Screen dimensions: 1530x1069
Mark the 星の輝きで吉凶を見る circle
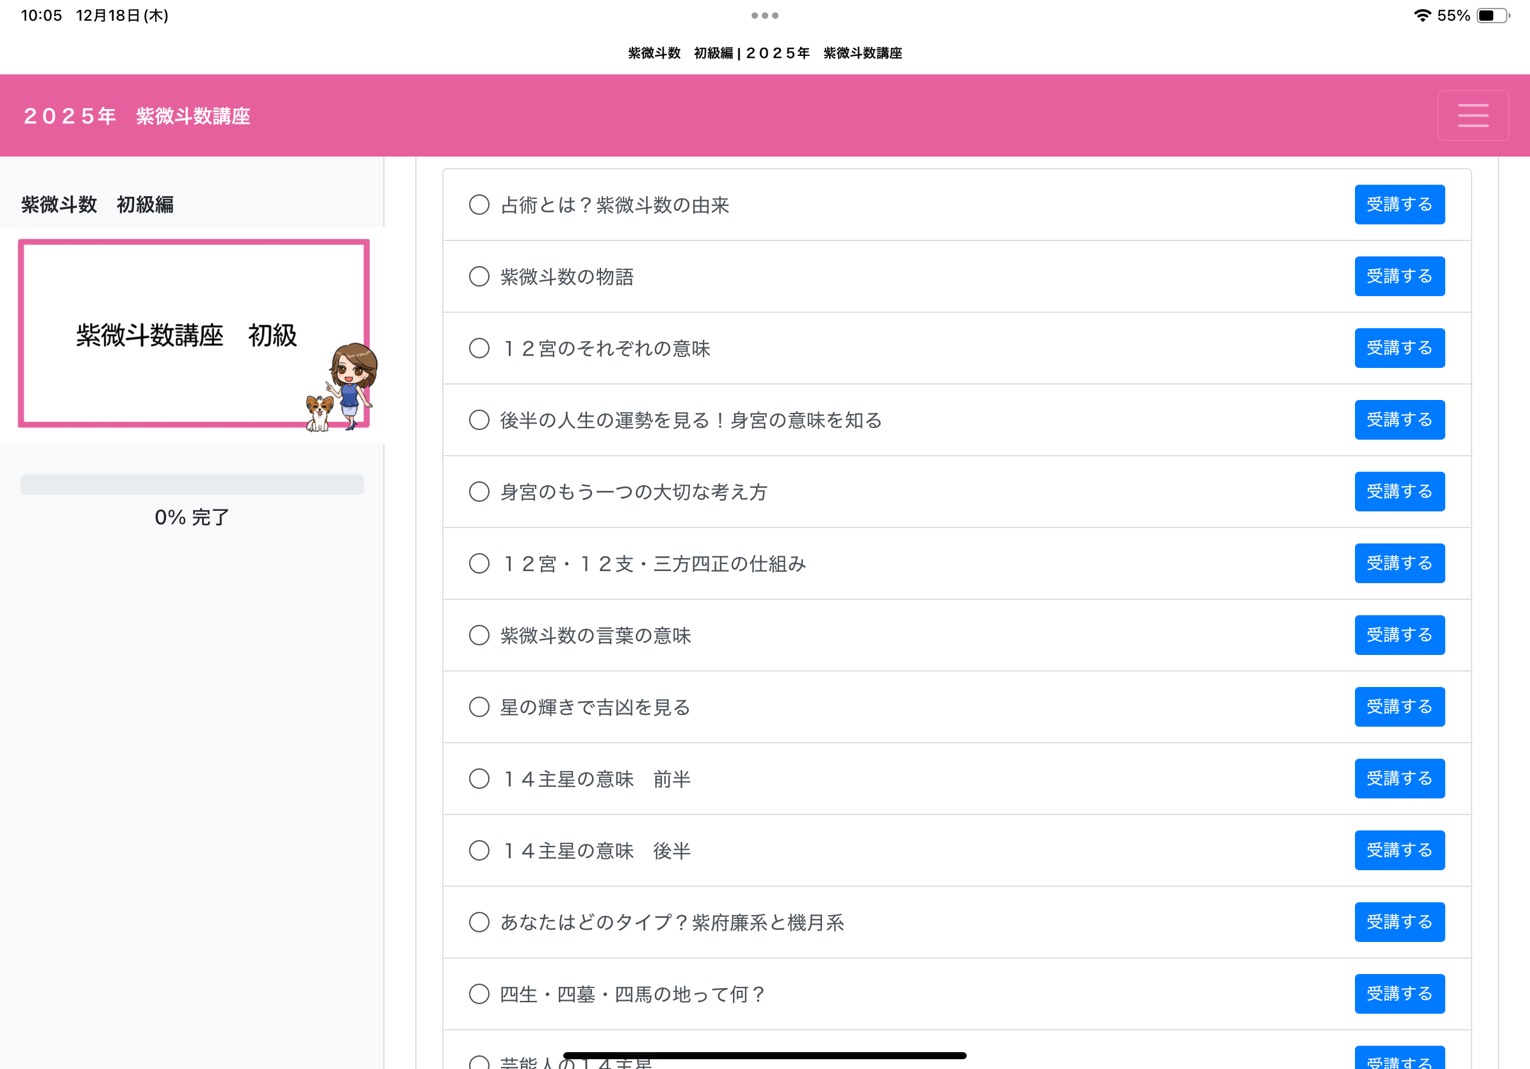click(479, 708)
